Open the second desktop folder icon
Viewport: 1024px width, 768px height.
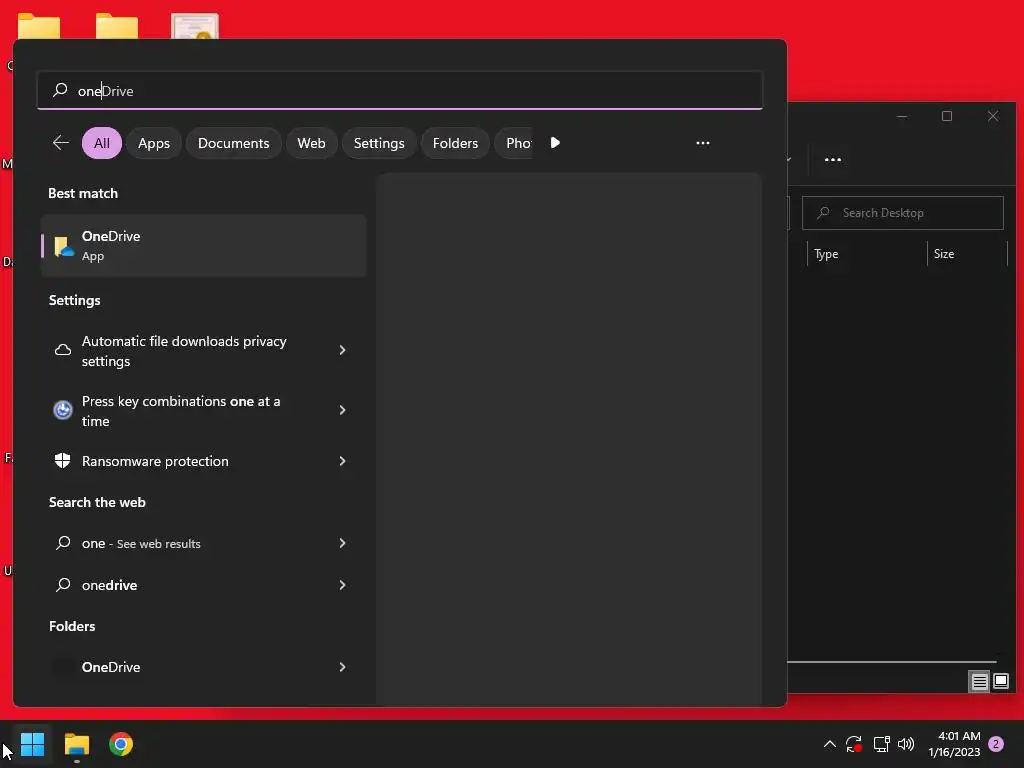coord(117,27)
